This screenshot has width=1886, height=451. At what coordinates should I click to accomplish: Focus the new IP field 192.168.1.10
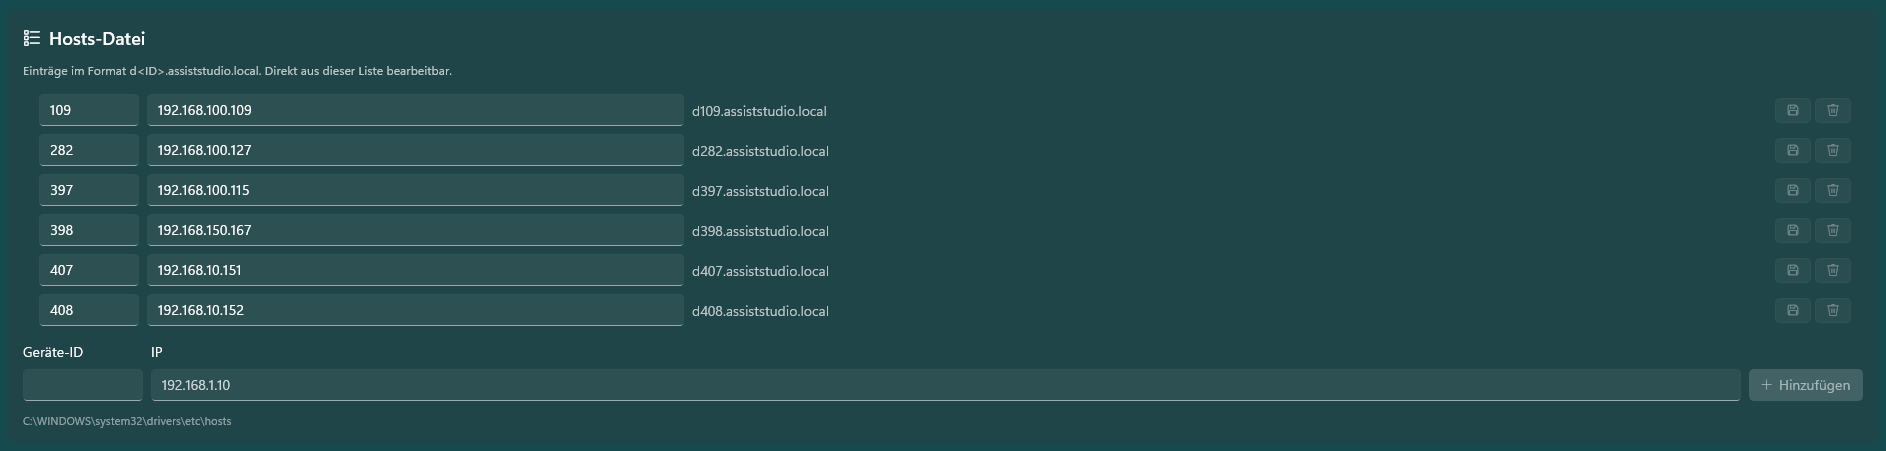coord(945,385)
